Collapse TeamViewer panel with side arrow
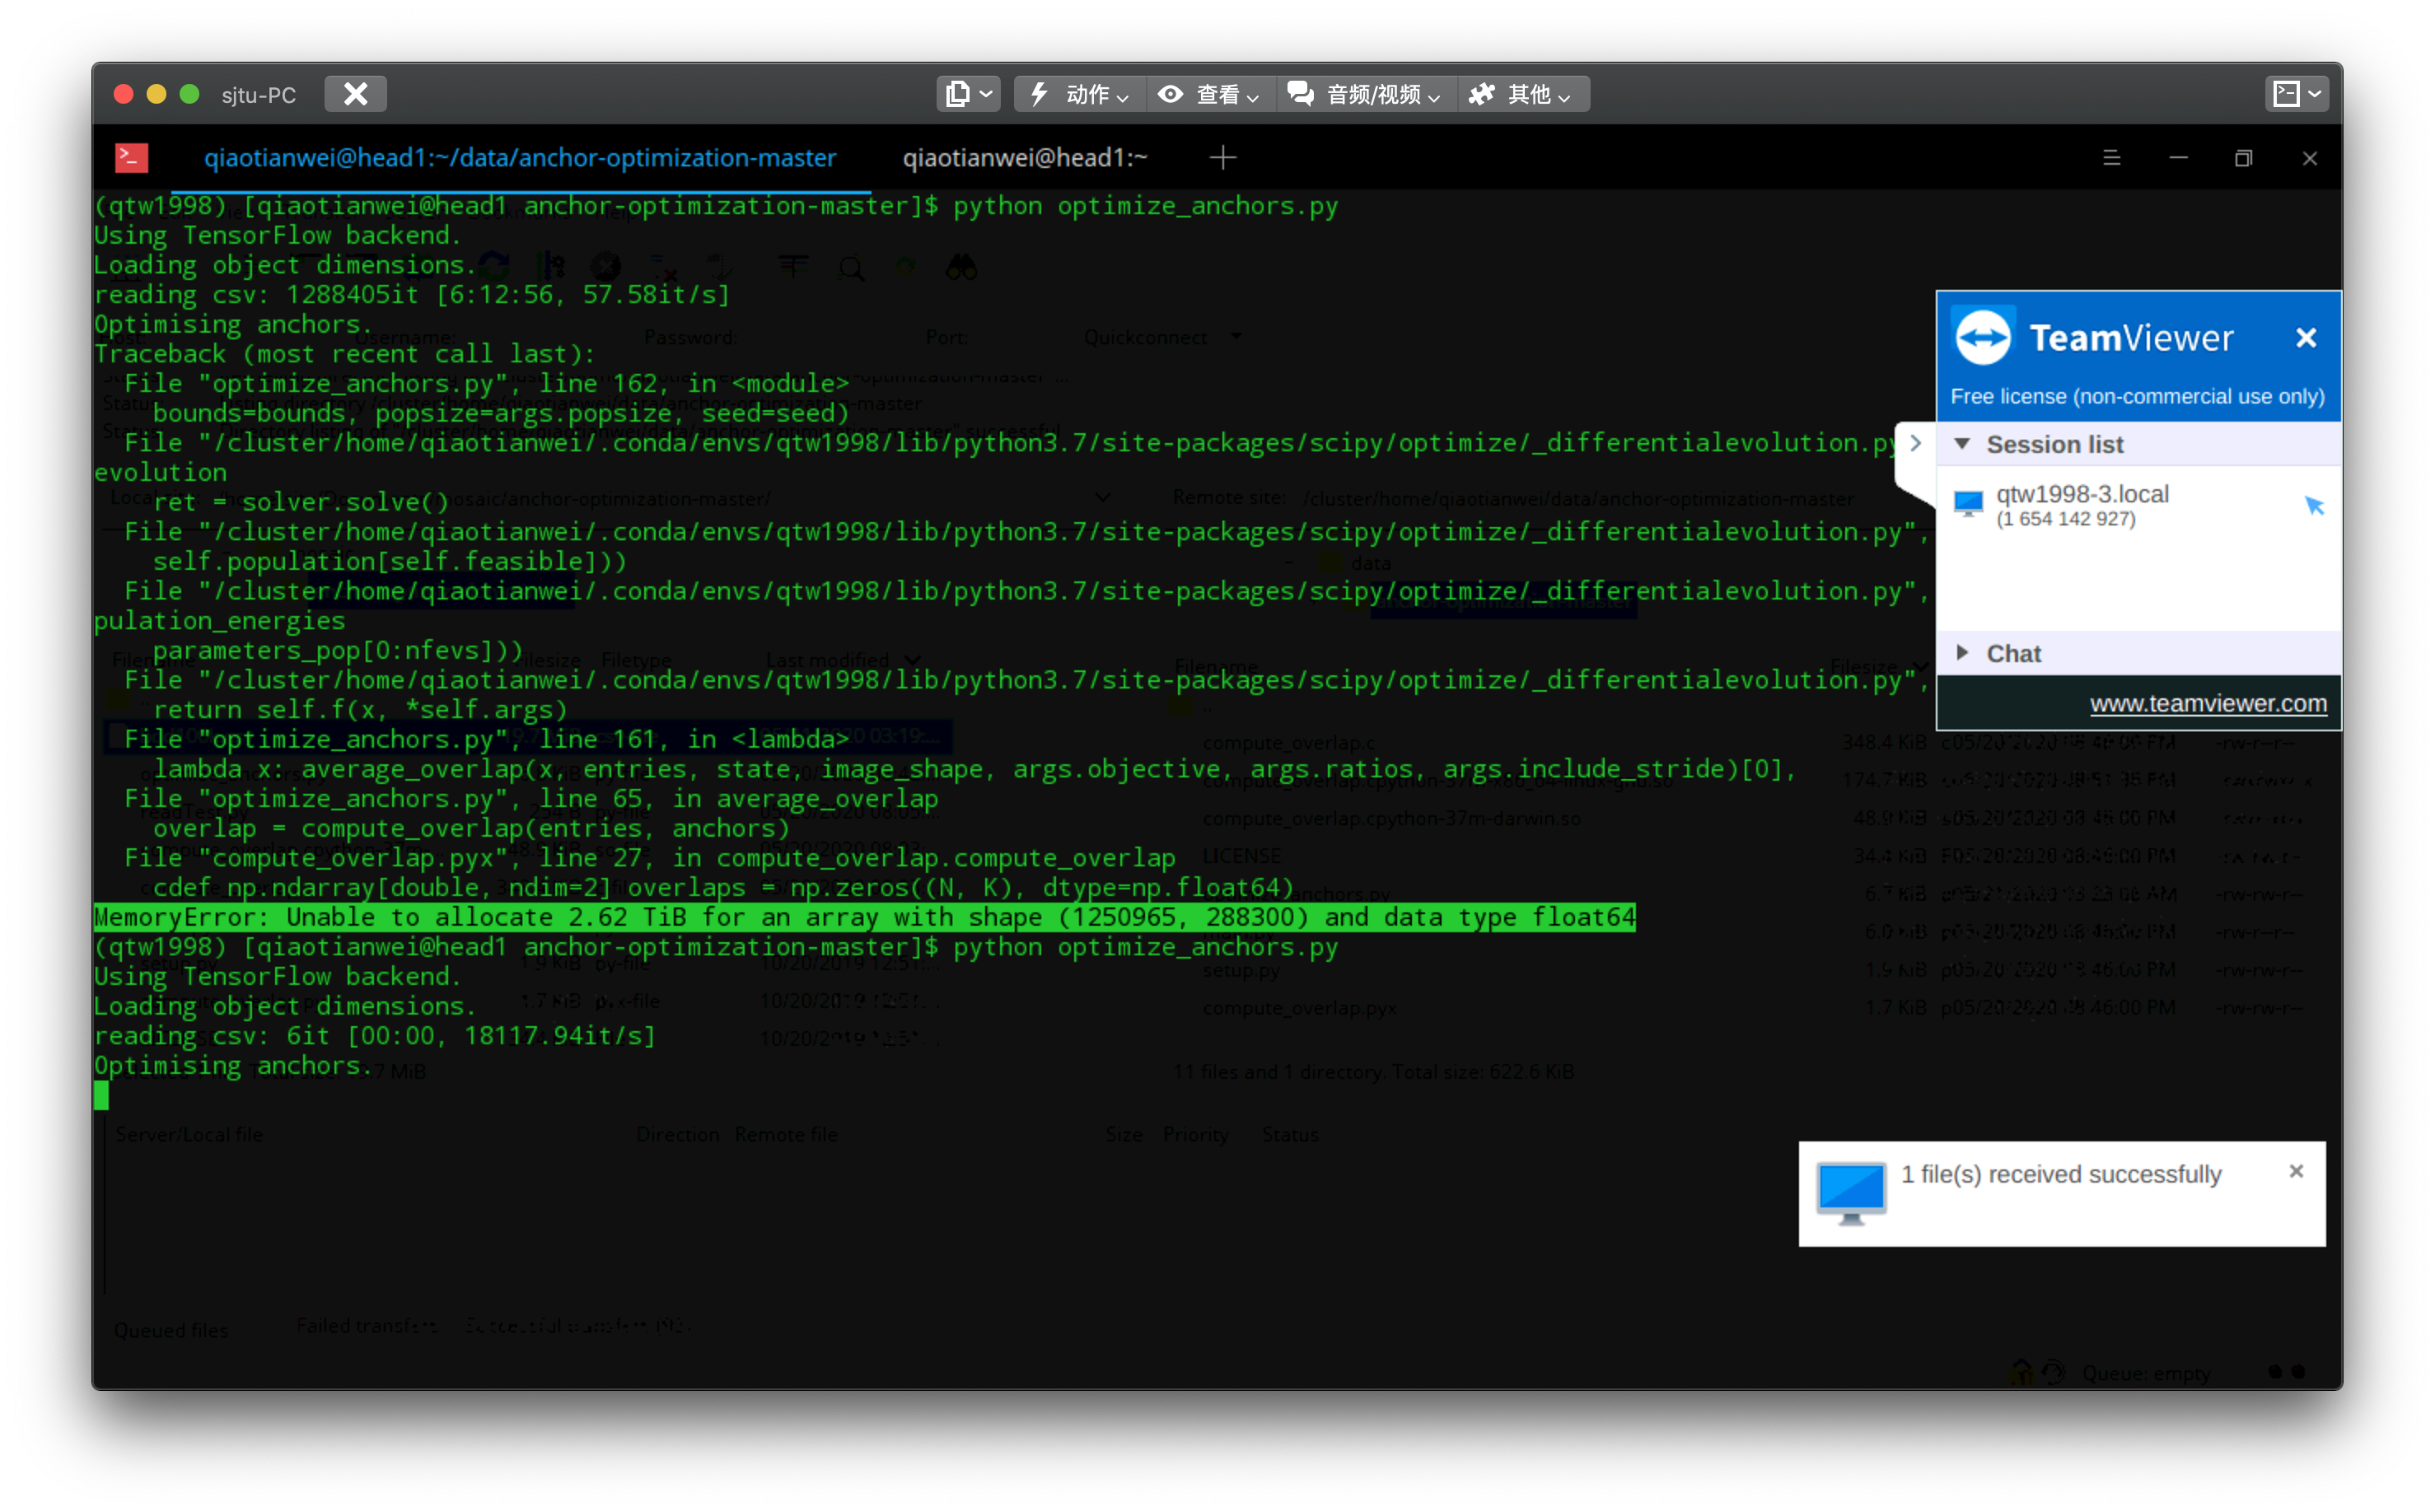 coord(1915,444)
